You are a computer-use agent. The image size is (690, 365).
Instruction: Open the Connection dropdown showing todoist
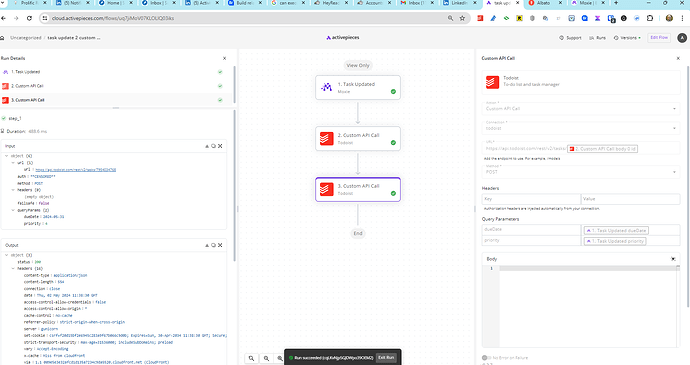pos(581,128)
